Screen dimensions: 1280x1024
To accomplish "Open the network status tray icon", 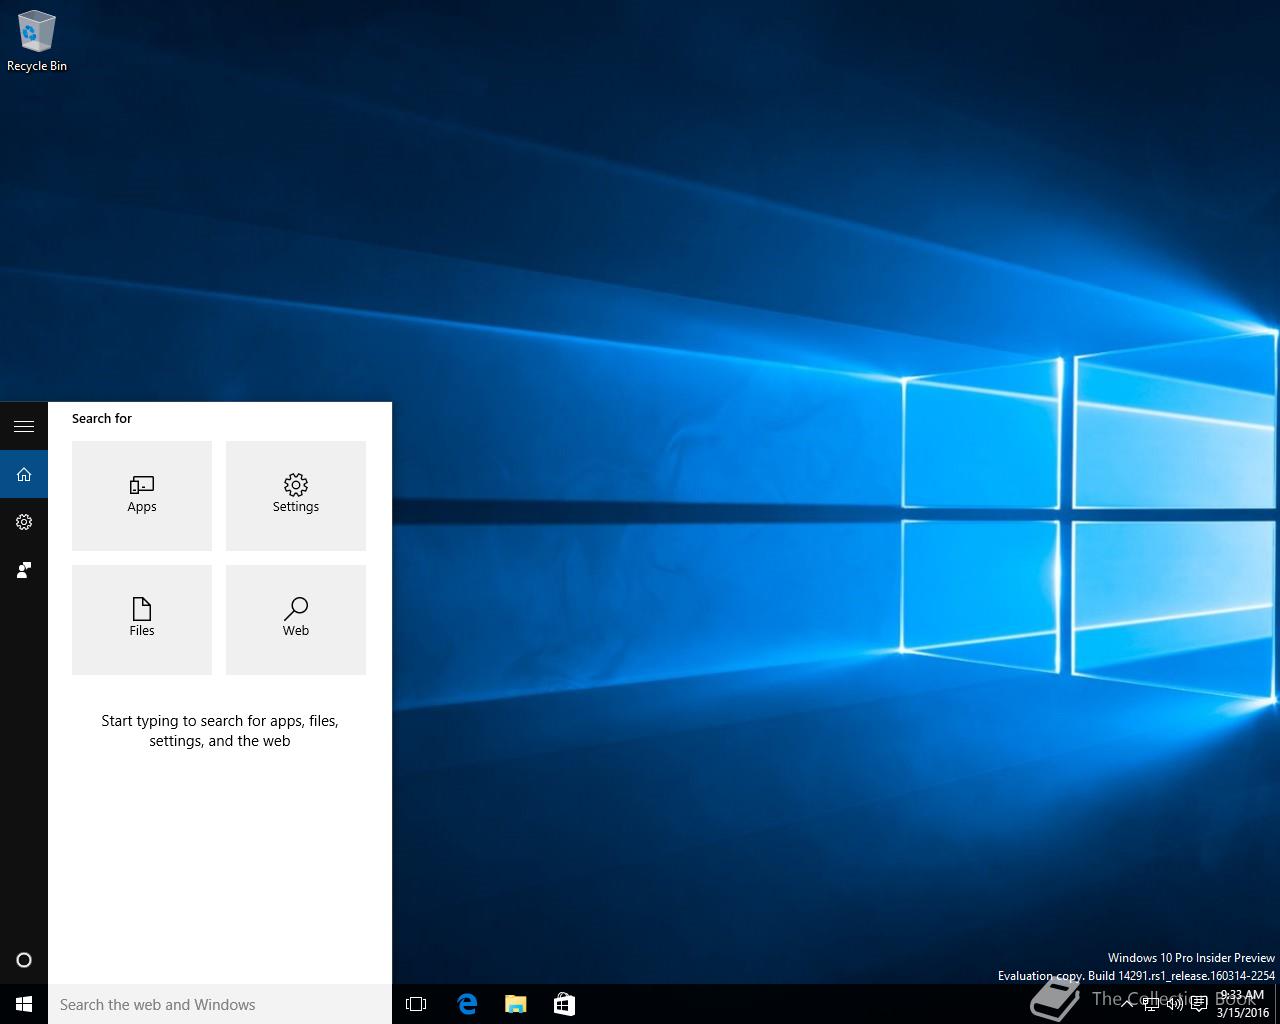I will click(x=1151, y=1004).
